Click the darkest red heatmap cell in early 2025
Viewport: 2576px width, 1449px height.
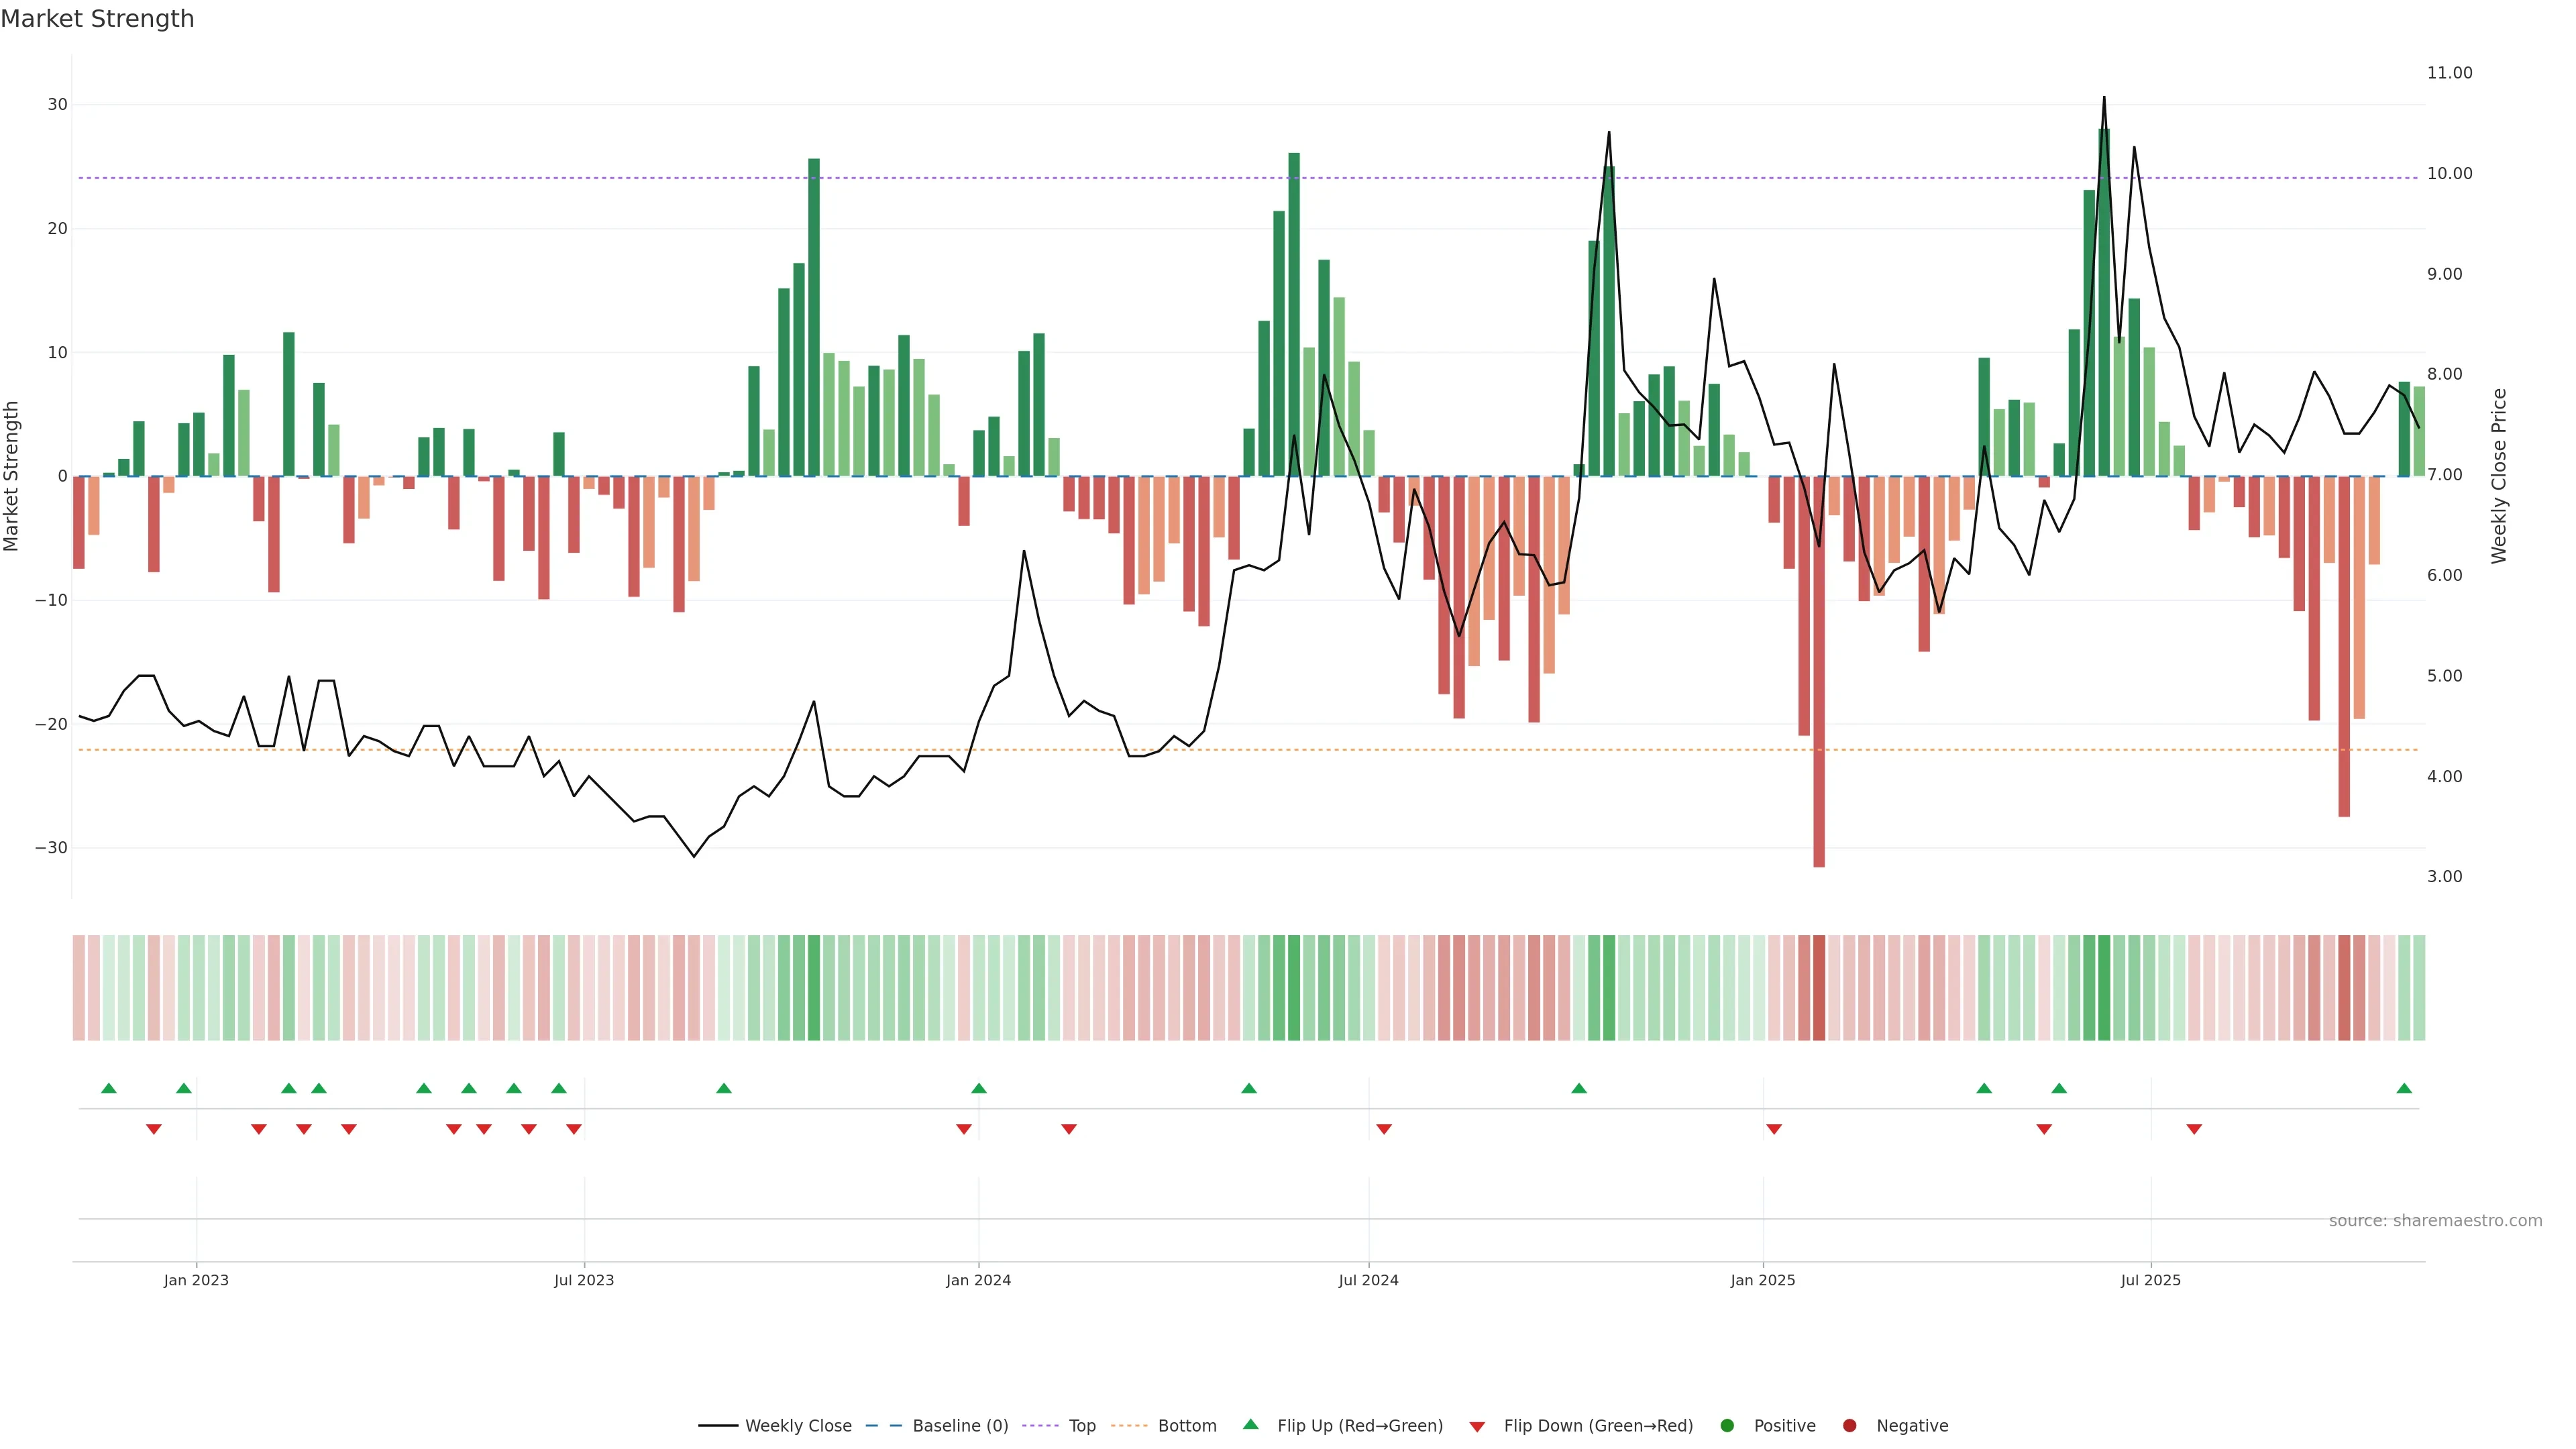click(x=1819, y=988)
